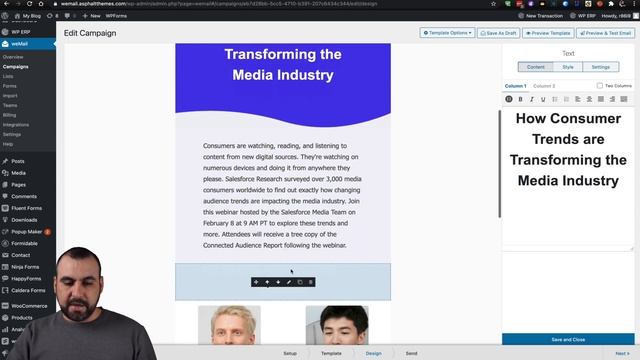Open the Overview submenu item
The height and width of the screenshot is (360, 640).
(13, 57)
